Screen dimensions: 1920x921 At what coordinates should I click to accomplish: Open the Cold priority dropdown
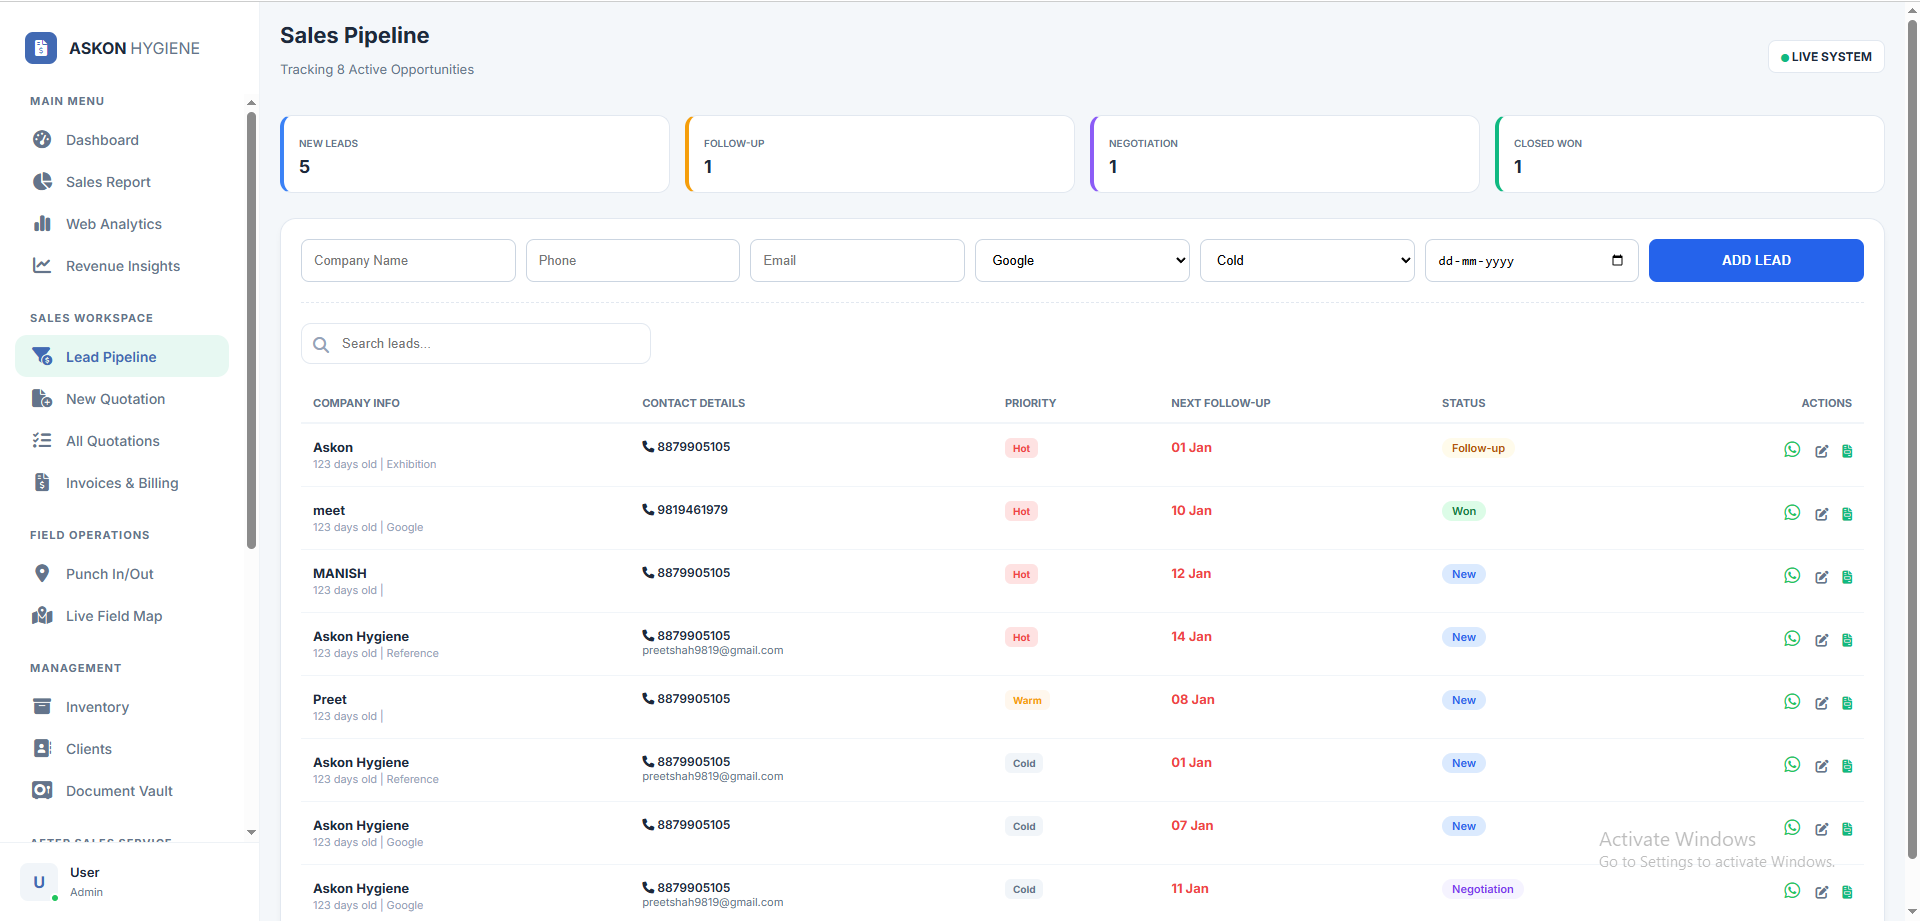click(1307, 260)
